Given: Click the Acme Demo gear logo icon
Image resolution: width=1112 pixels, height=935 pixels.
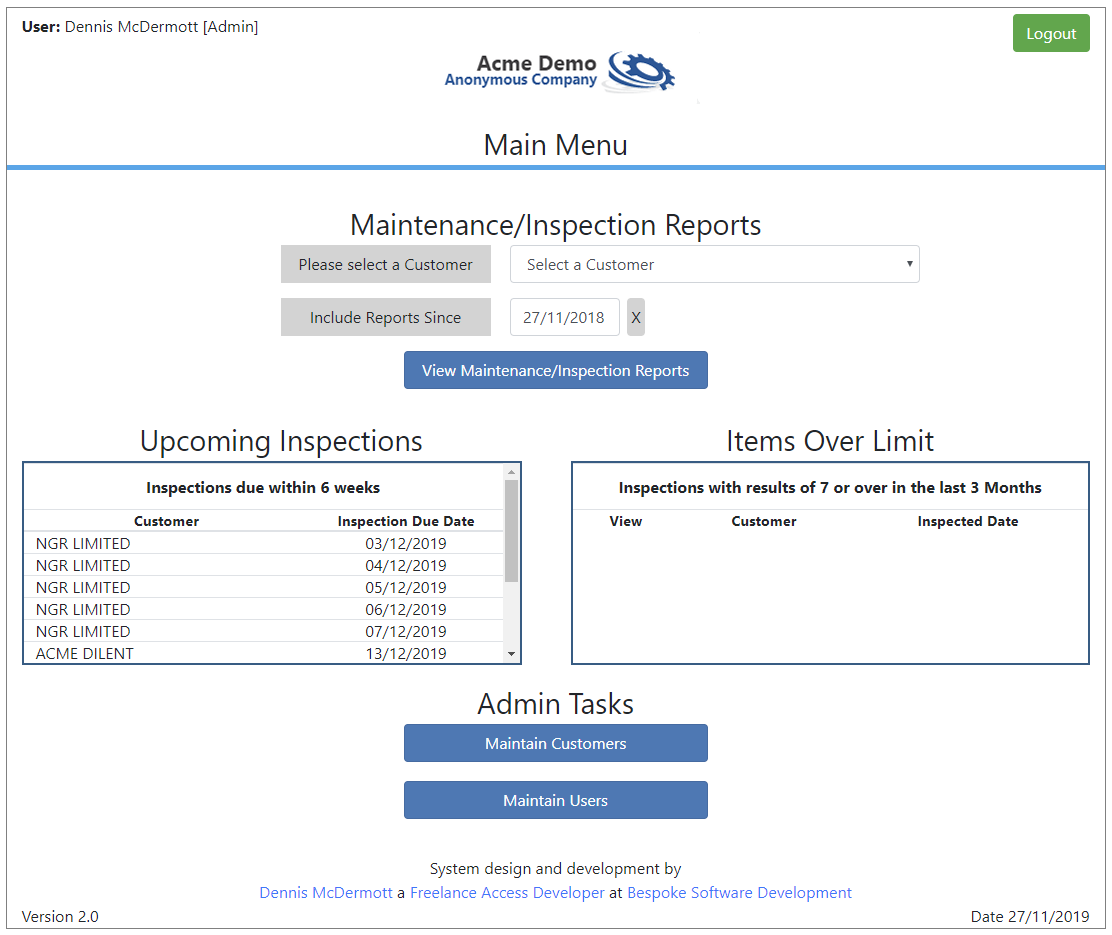Looking at the screenshot, I should tap(638, 71).
